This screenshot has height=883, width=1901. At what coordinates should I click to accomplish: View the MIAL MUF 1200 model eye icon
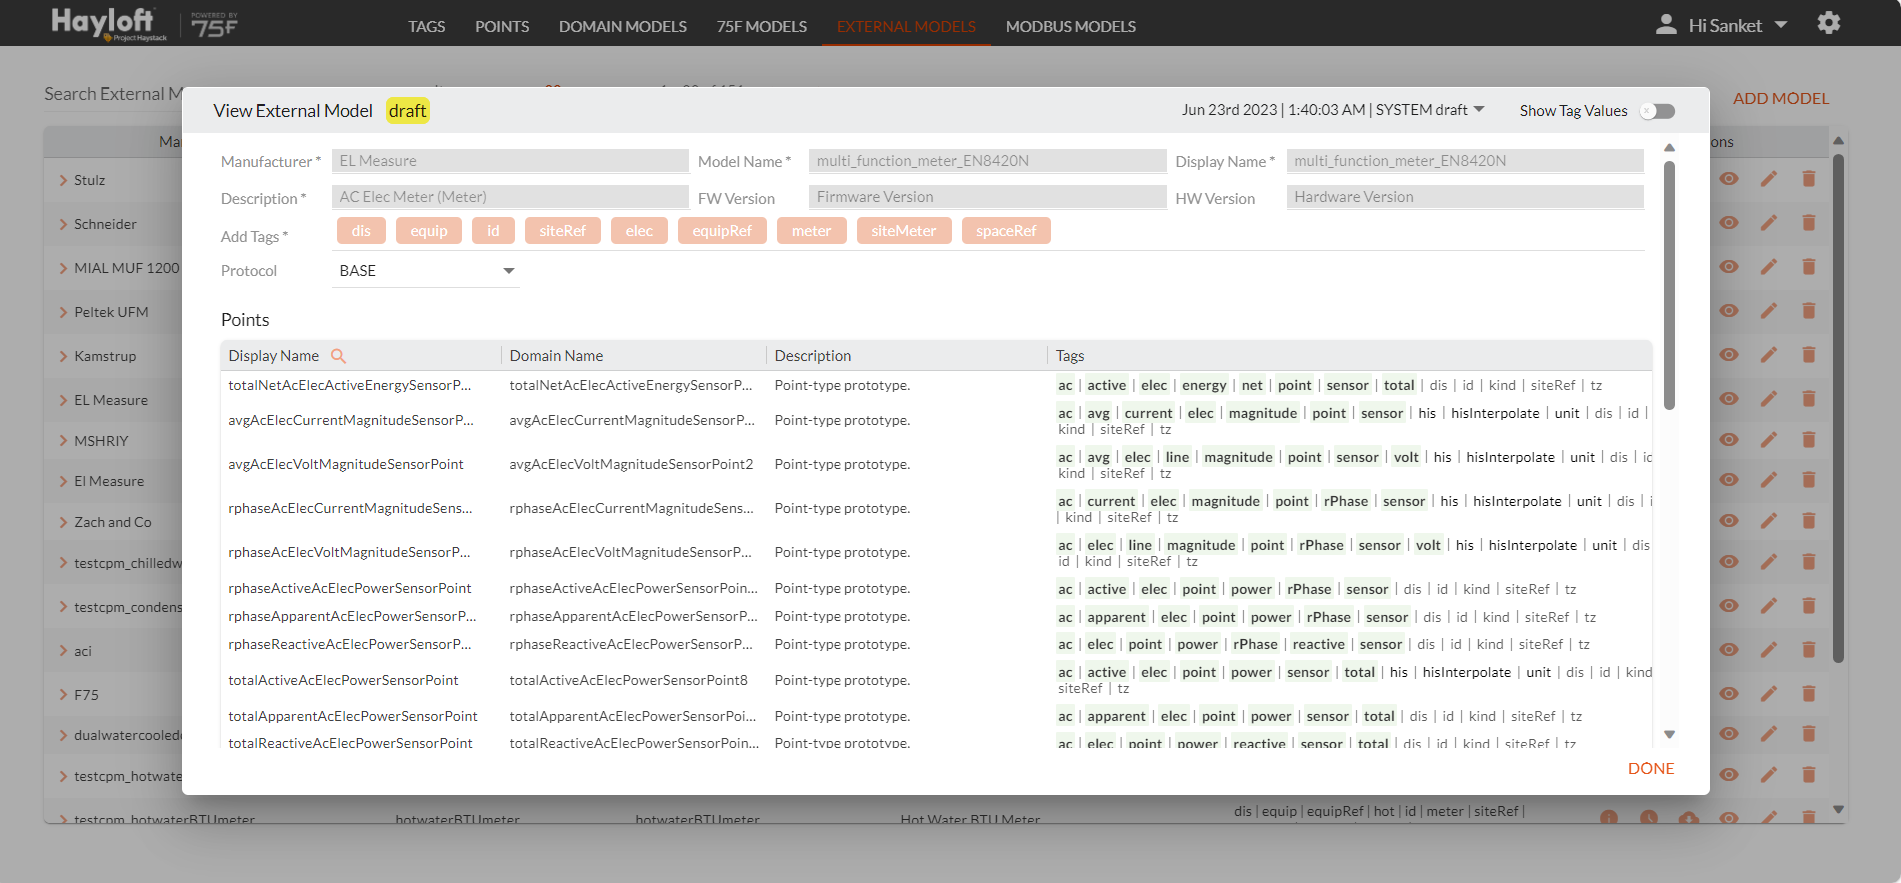(1729, 267)
